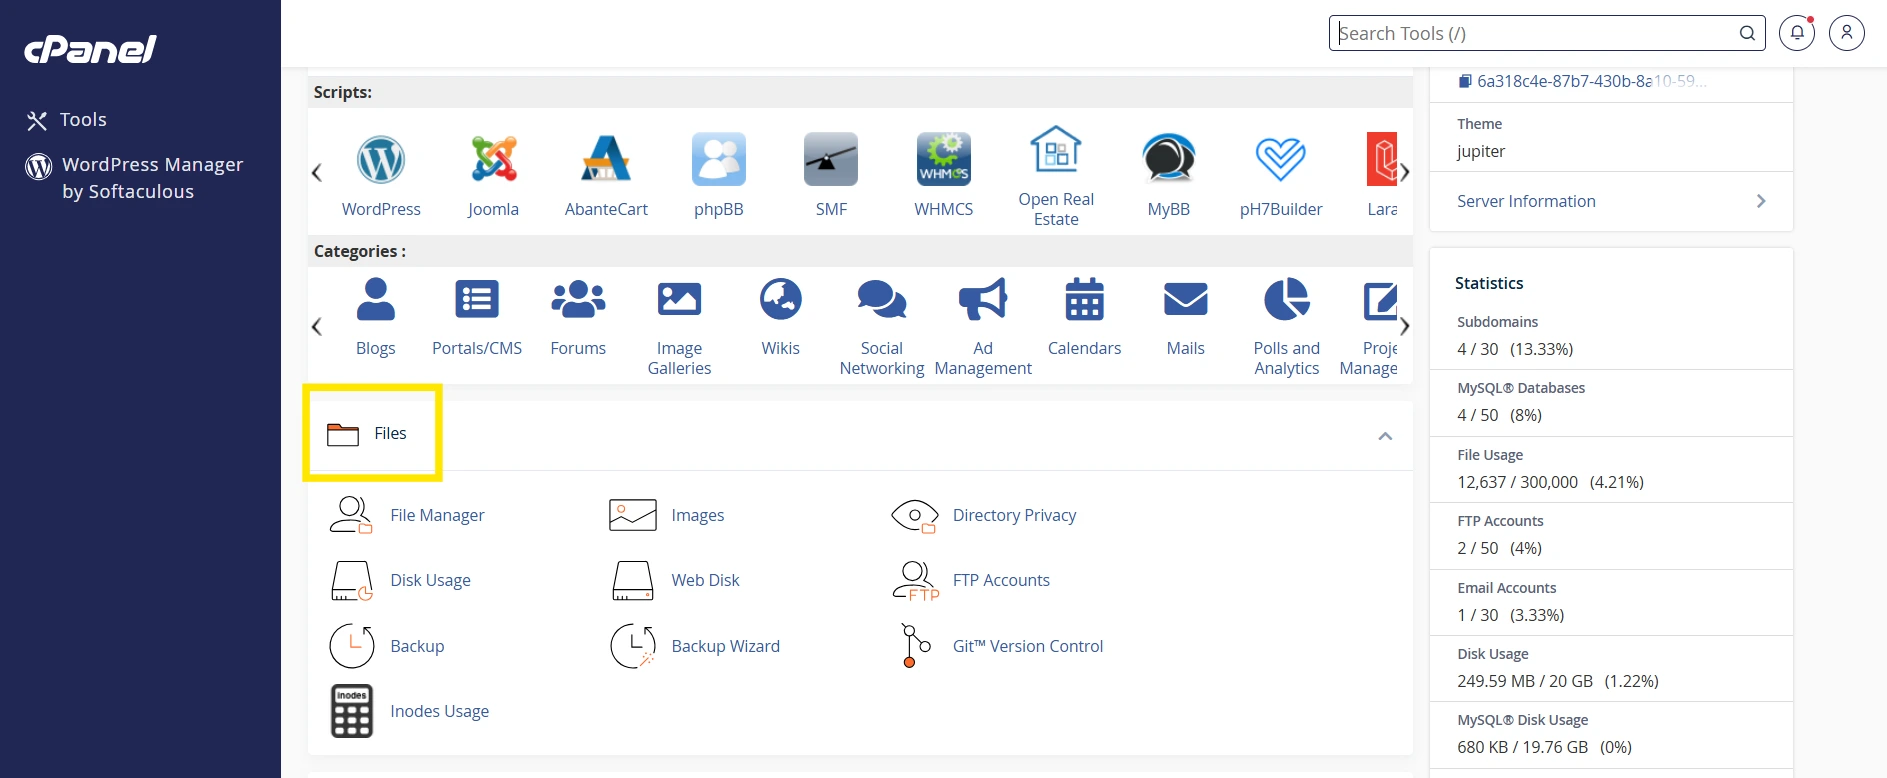Click the 6a318c4e directory link

[1583, 81]
